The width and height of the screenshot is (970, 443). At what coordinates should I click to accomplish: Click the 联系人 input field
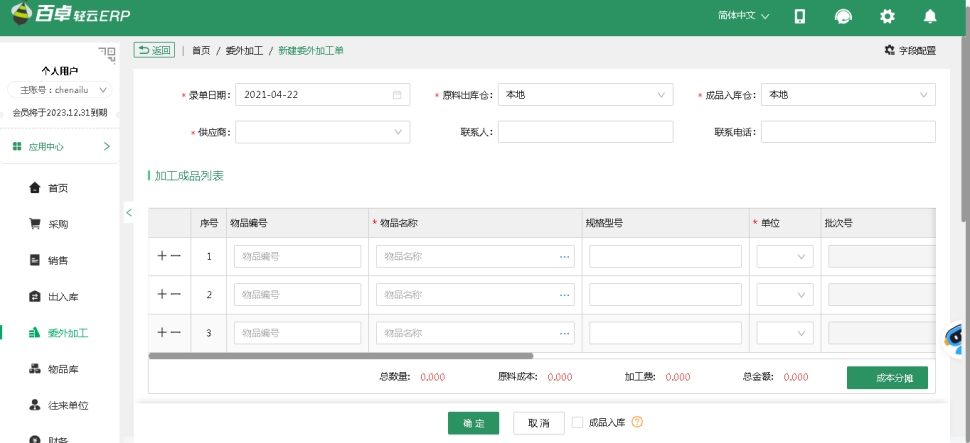585,132
